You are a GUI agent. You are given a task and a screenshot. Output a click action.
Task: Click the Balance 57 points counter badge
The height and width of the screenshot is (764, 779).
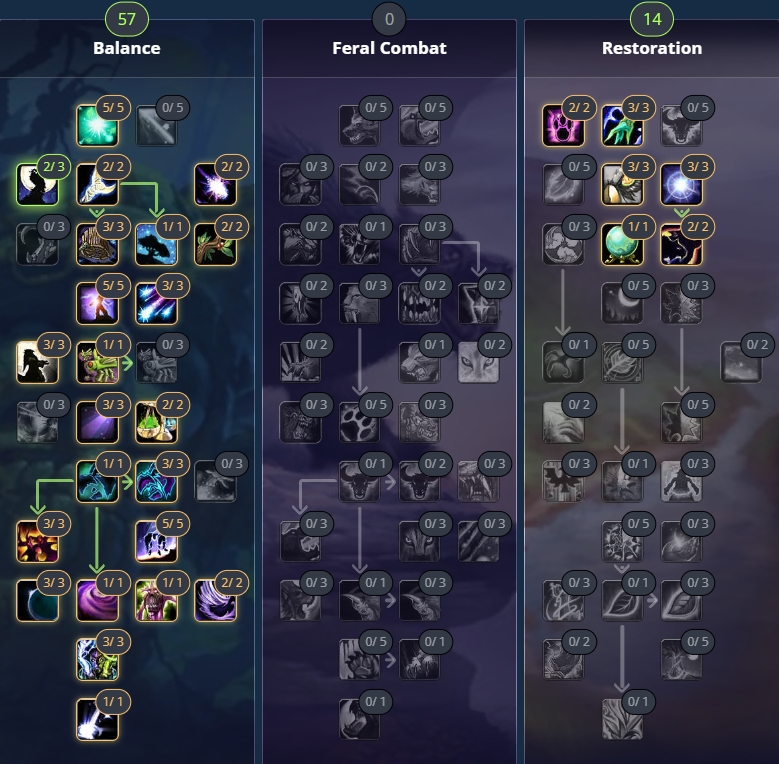click(127, 19)
